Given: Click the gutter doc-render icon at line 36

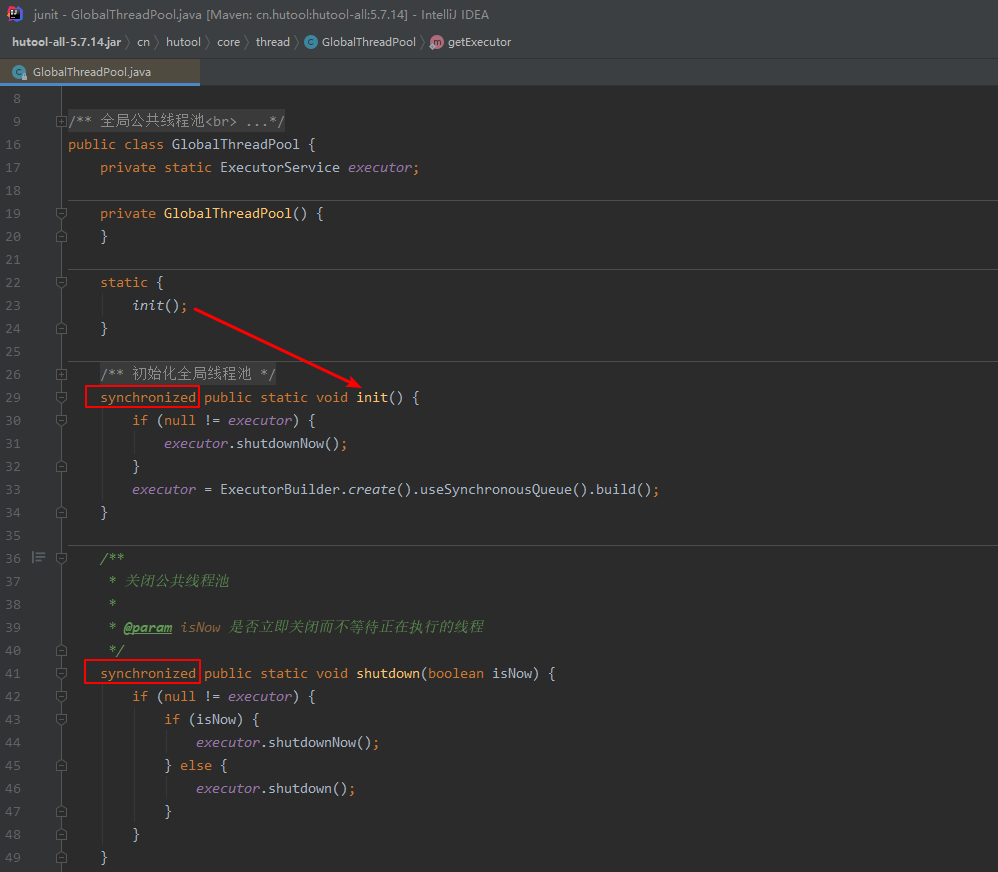Looking at the screenshot, I should tap(39, 558).
